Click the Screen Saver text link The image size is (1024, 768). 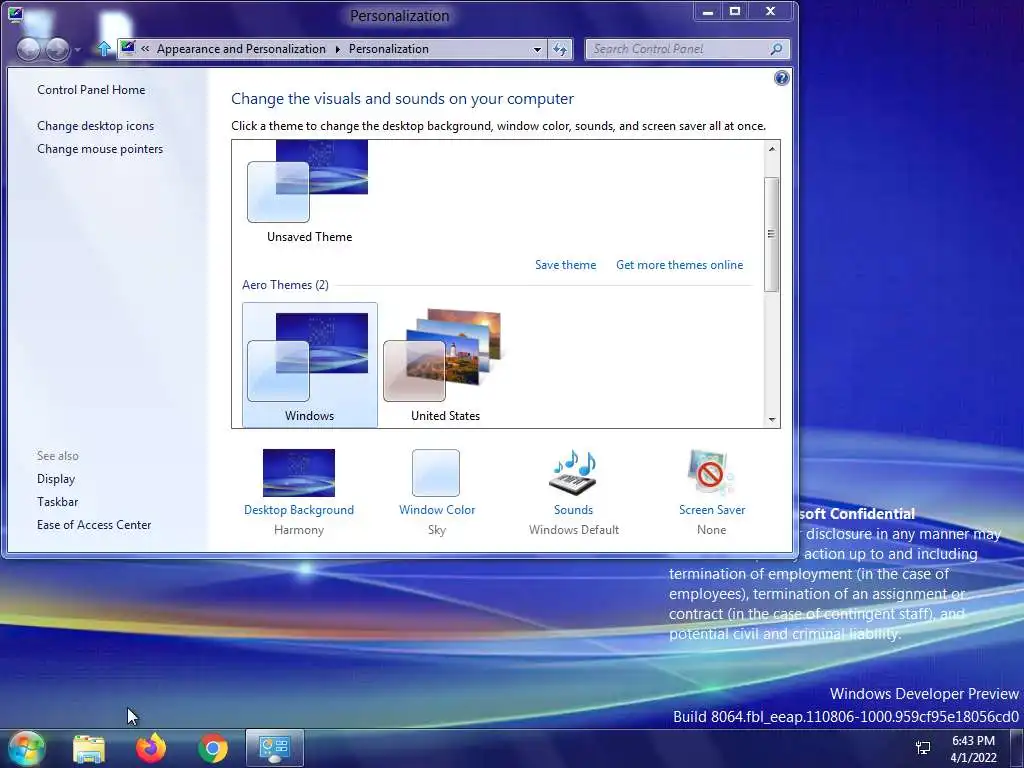tap(712, 510)
